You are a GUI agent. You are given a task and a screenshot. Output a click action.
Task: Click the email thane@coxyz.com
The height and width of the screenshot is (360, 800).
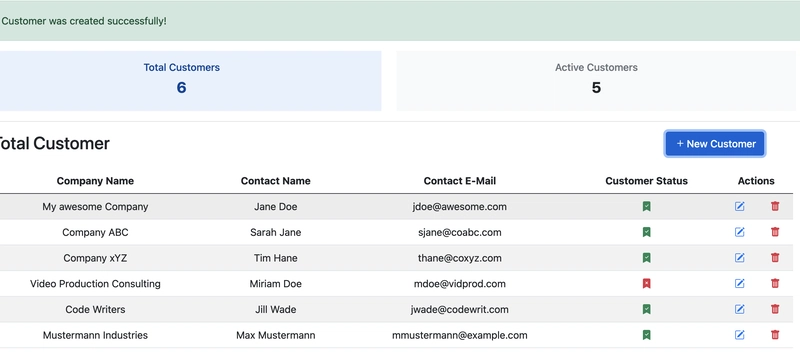(460, 258)
